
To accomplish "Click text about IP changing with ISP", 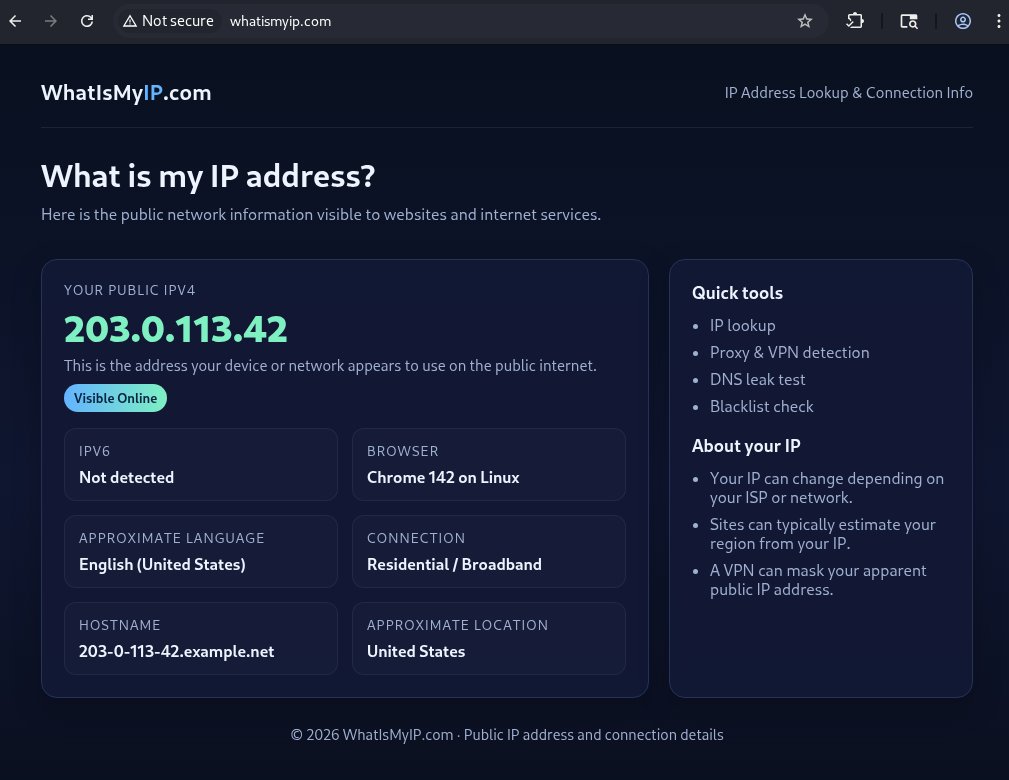I will [x=826, y=488].
